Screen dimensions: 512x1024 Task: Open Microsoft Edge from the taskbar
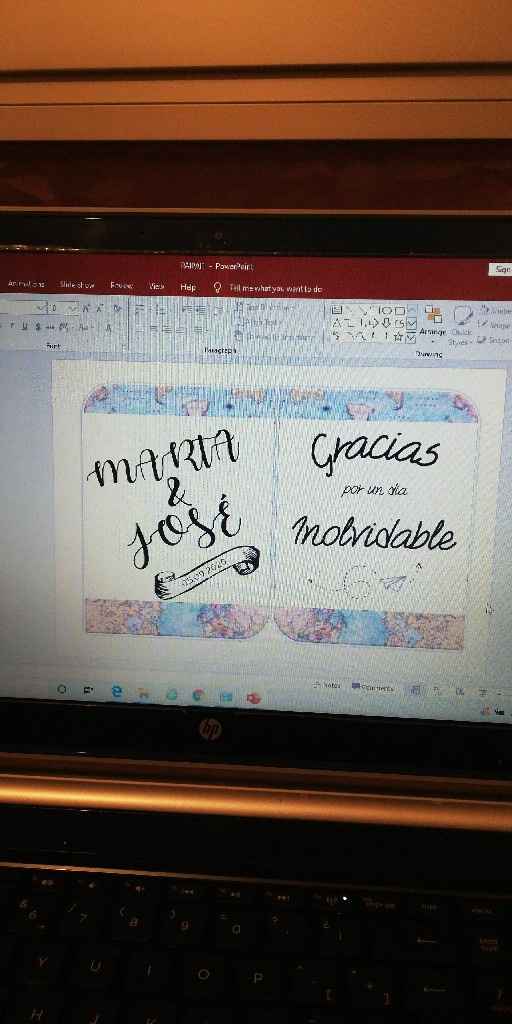click(x=116, y=691)
